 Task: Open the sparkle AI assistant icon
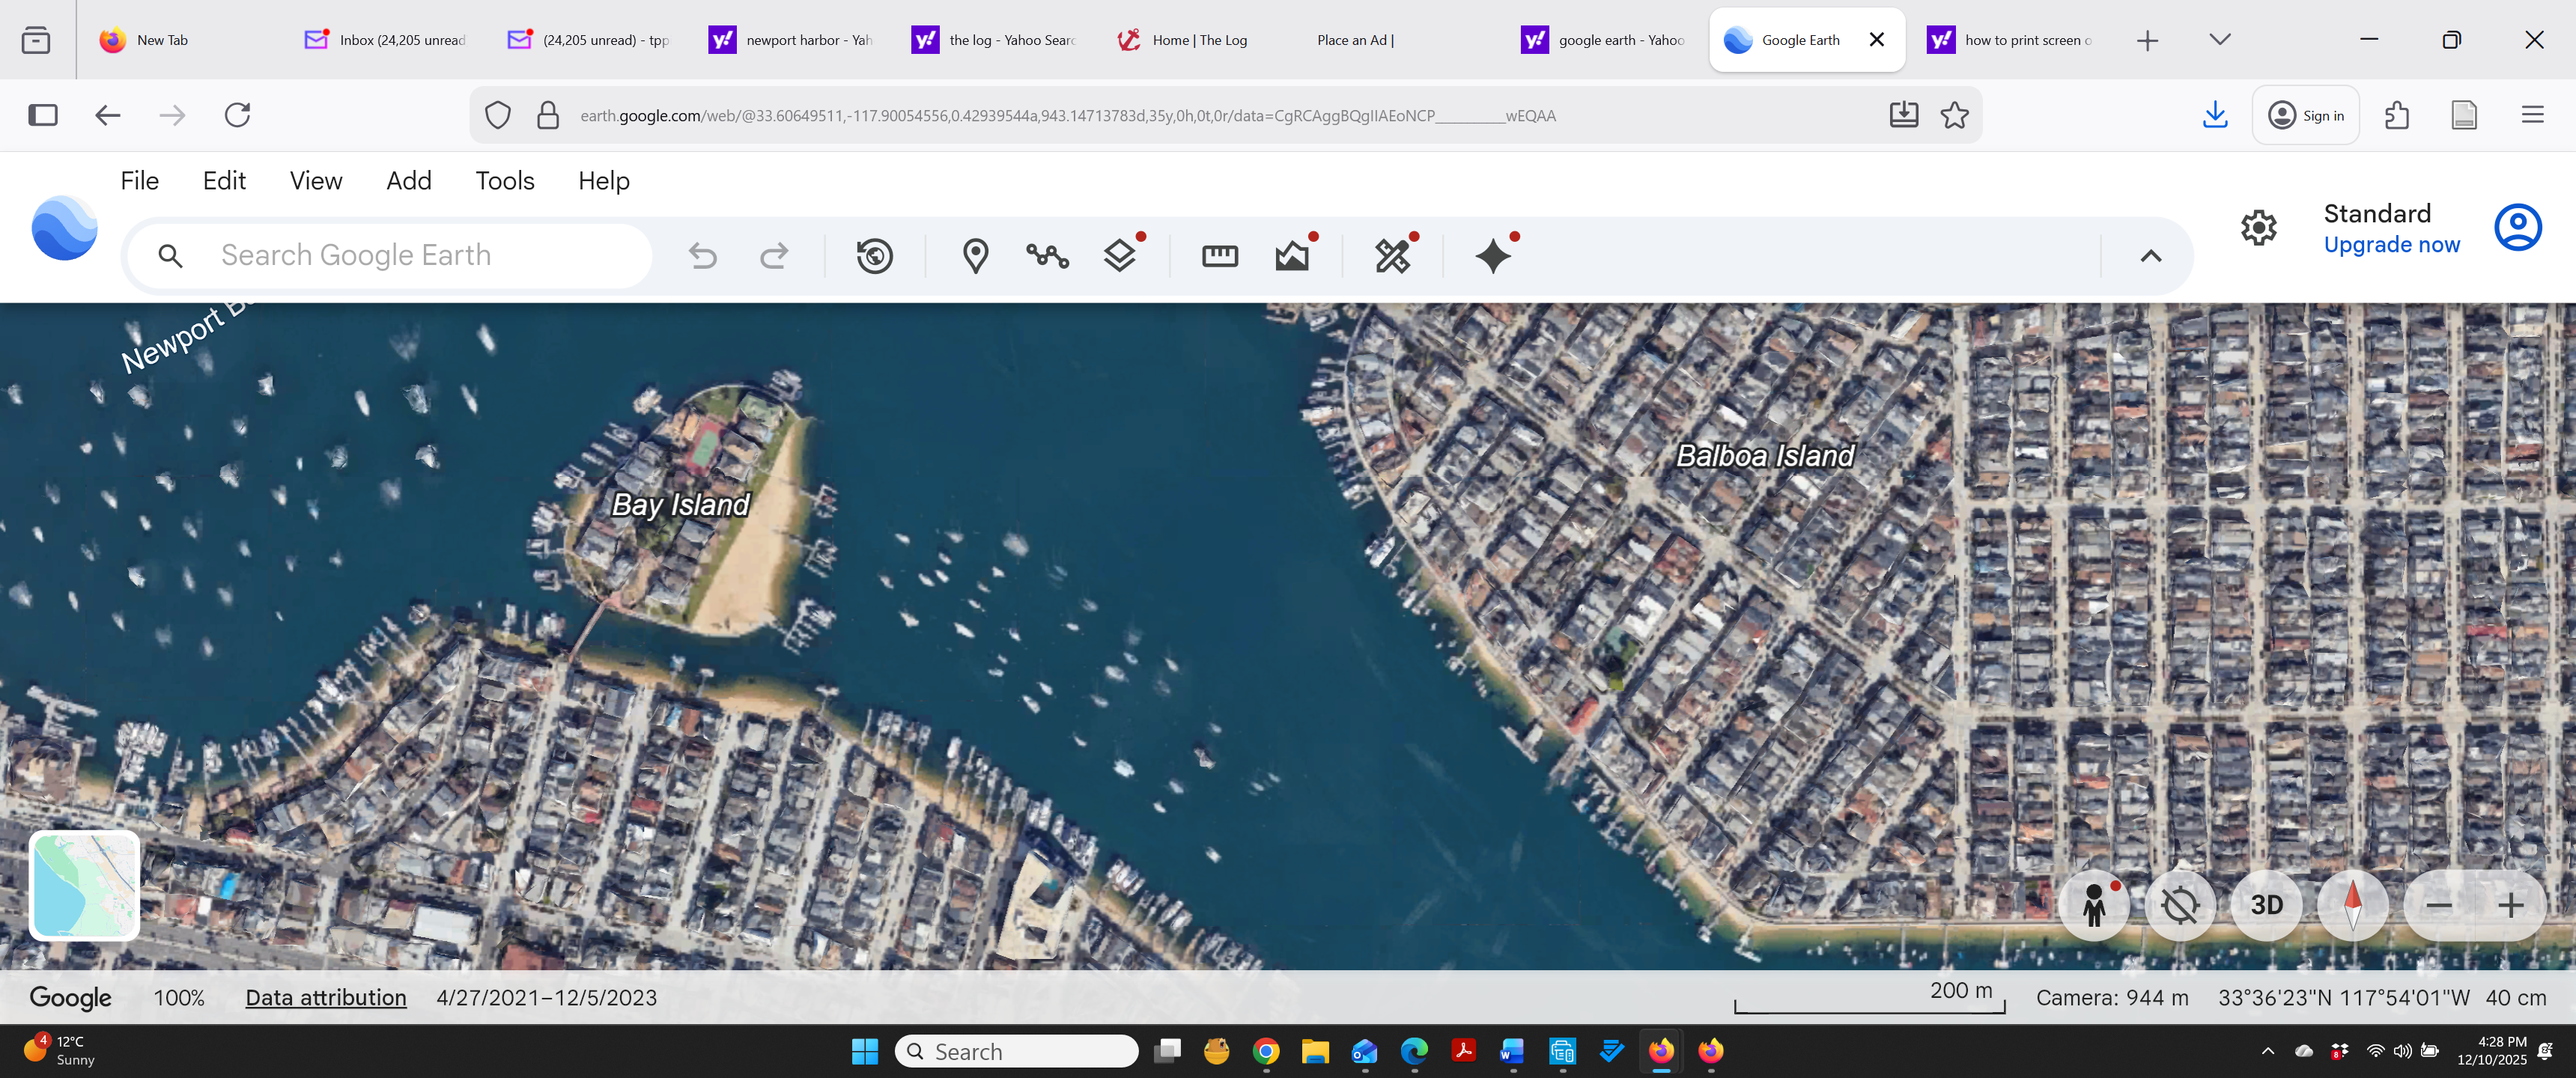coord(1492,256)
